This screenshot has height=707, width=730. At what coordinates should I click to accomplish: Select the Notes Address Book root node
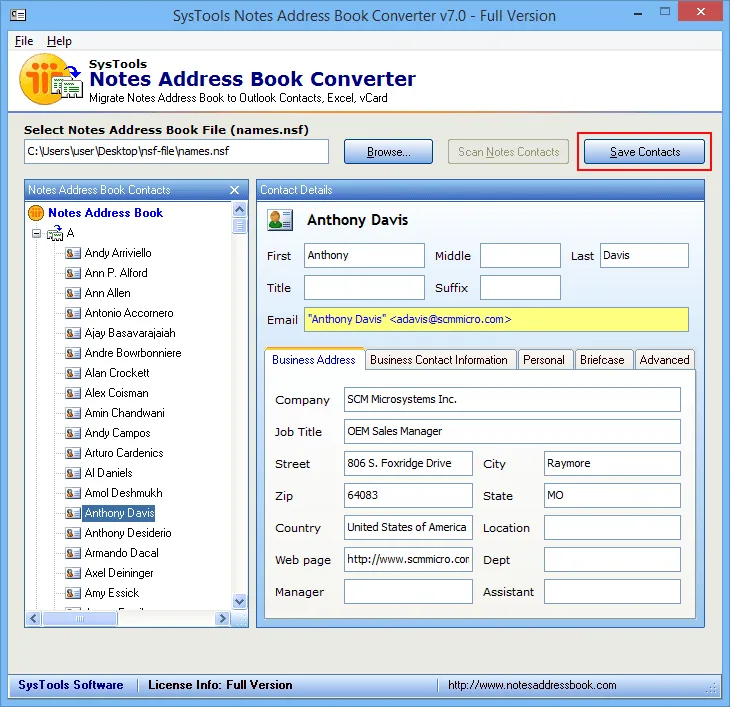pyautogui.click(x=106, y=213)
